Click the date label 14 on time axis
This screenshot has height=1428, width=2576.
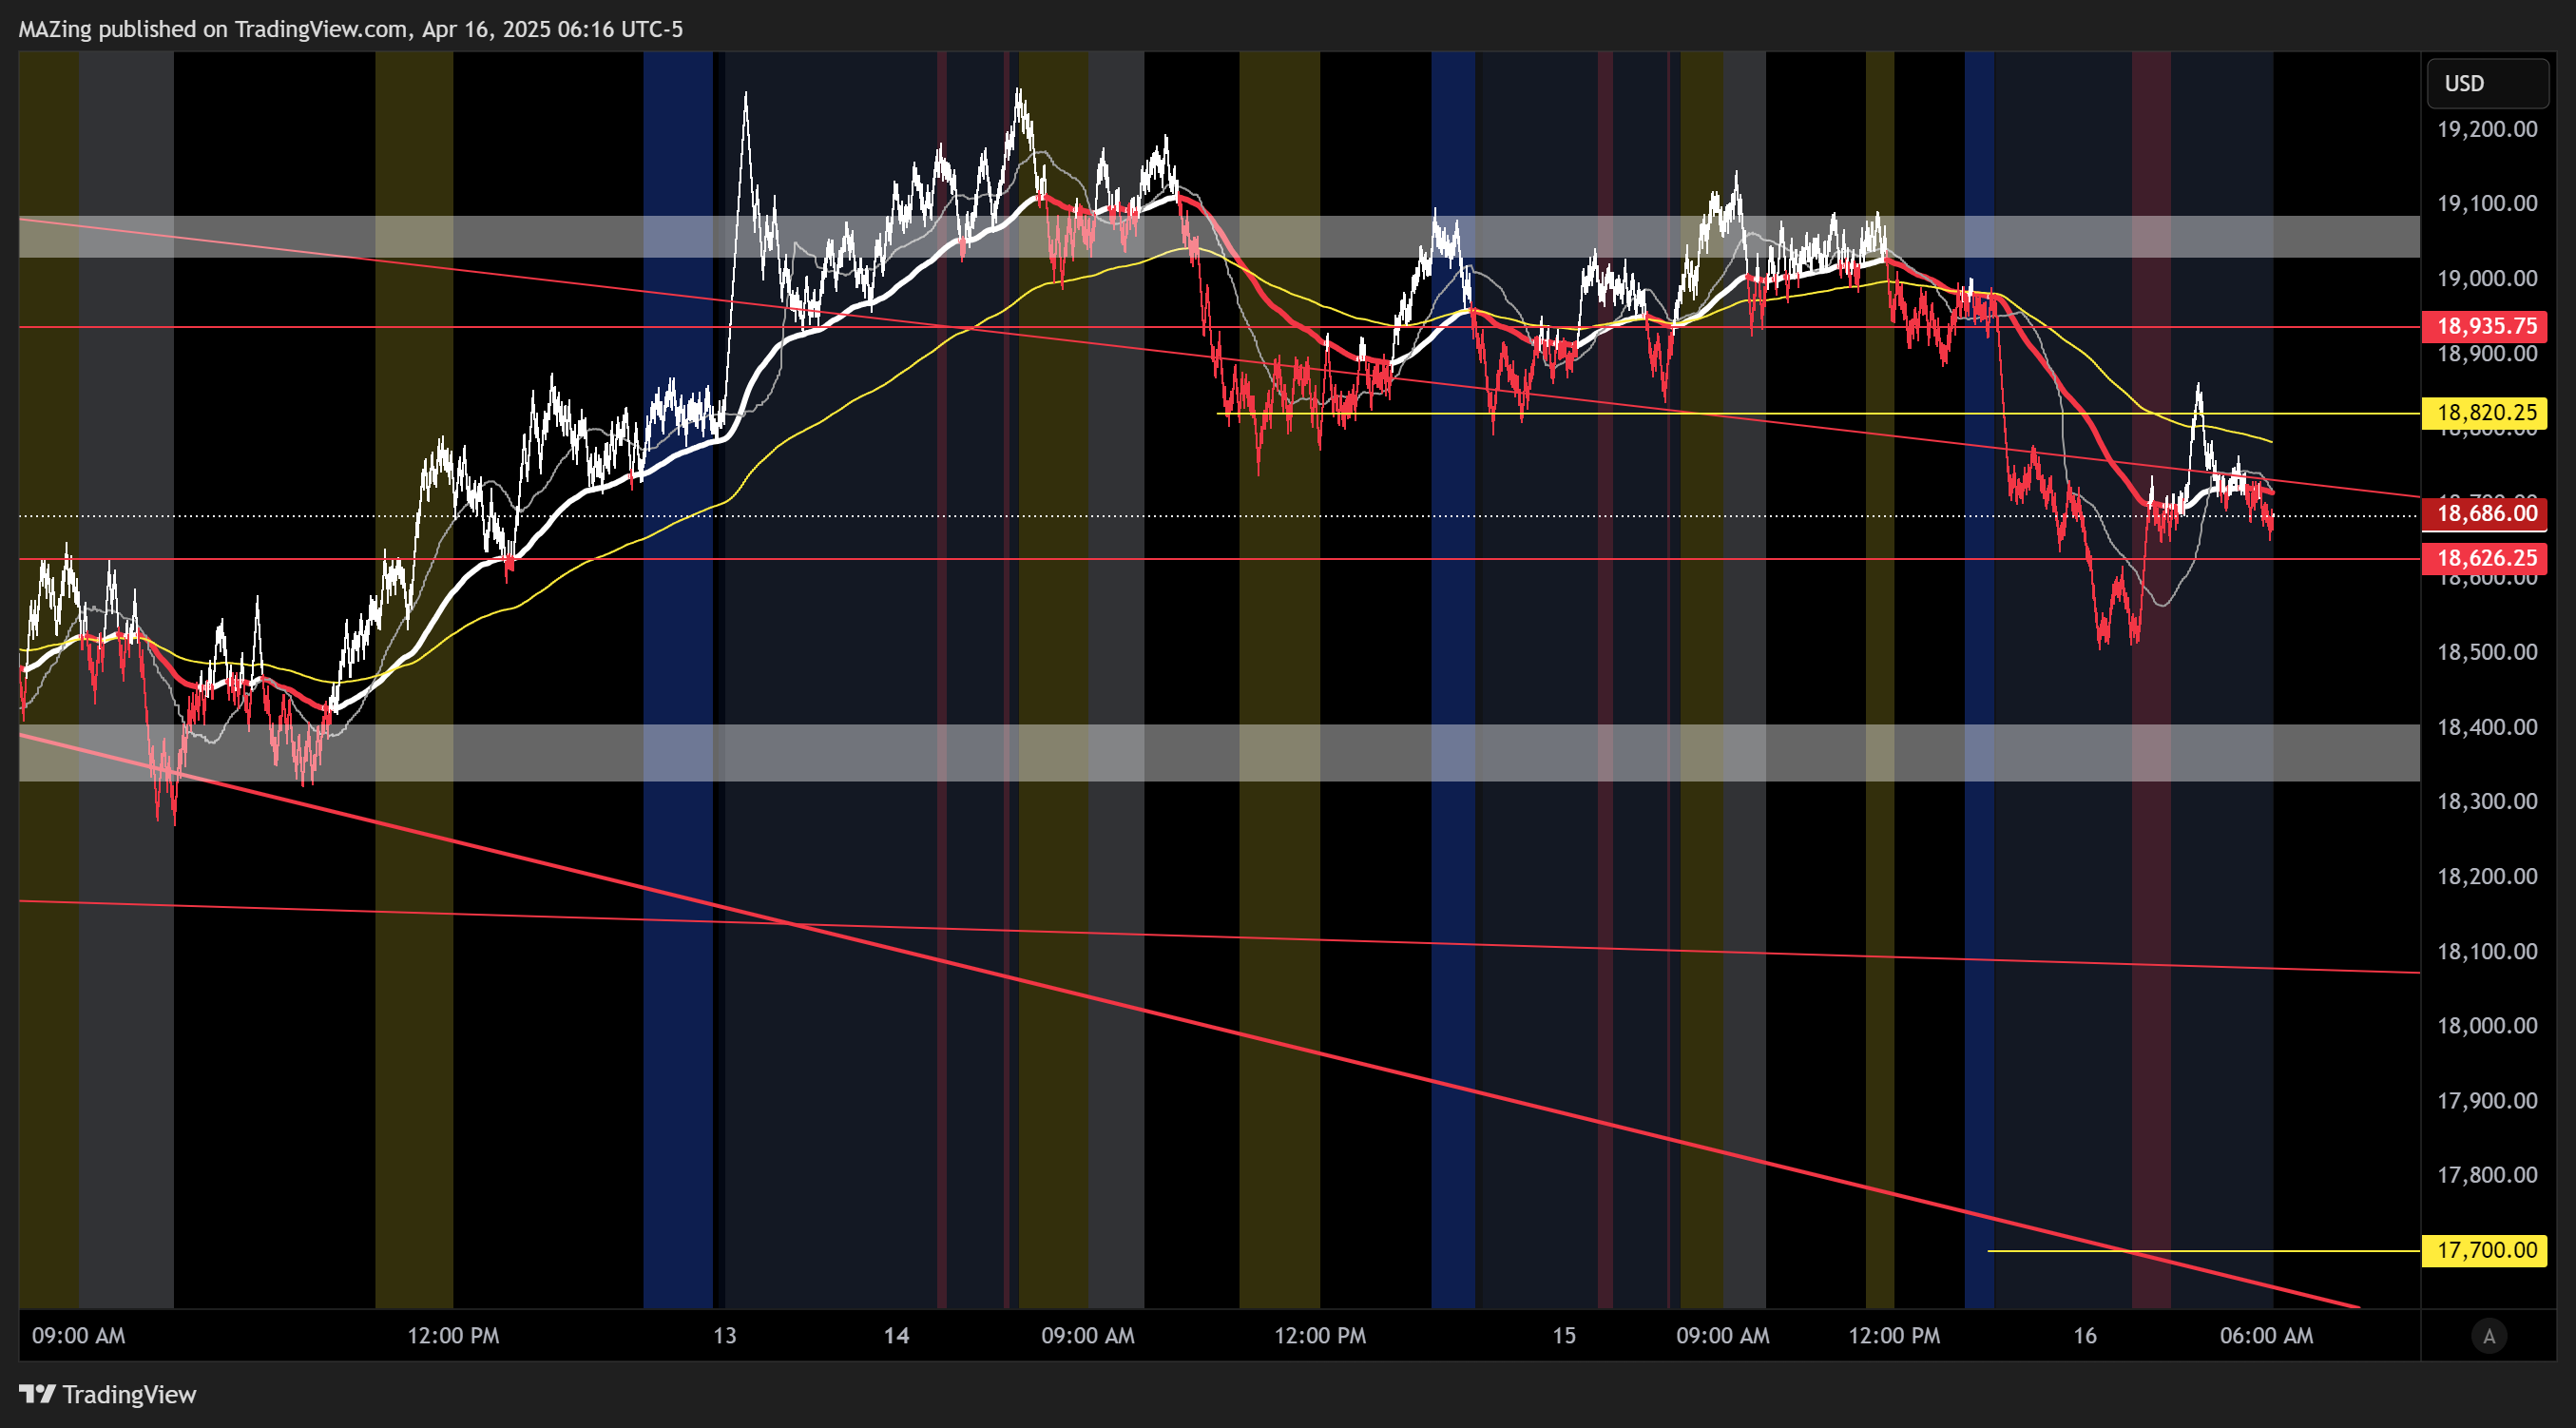click(x=897, y=1336)
